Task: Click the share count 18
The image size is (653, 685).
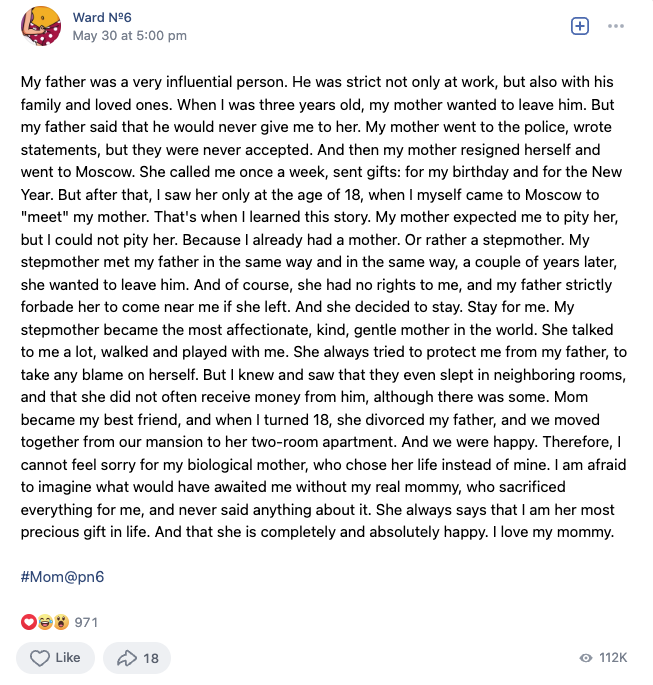Action: [151, 658]
